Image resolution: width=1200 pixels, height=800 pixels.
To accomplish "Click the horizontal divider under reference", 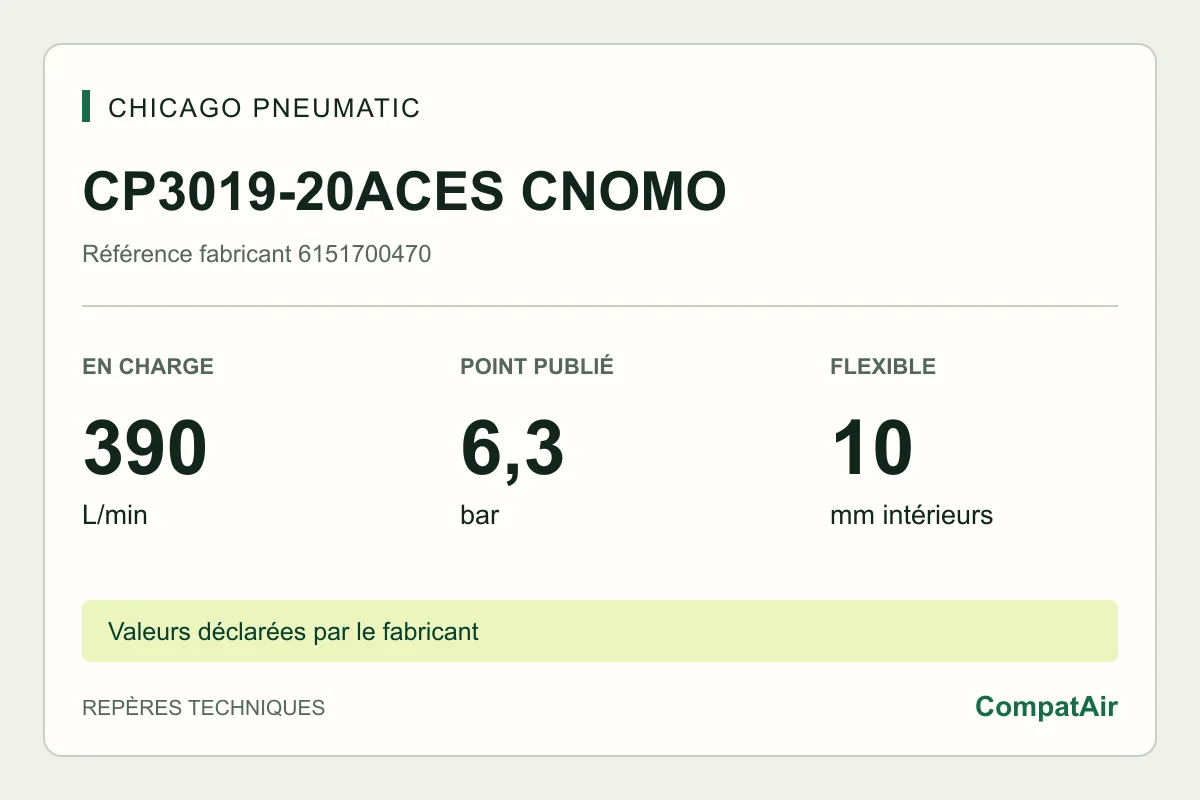I will click(600, 305).
